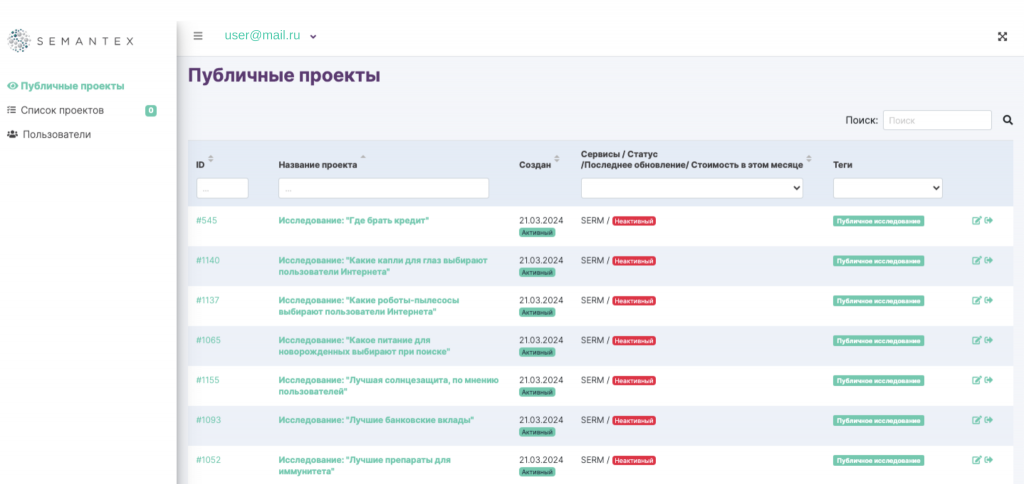This screenshot has height=484, width=1024.
Task: Open project link #1052
Action: coord(208,460)
